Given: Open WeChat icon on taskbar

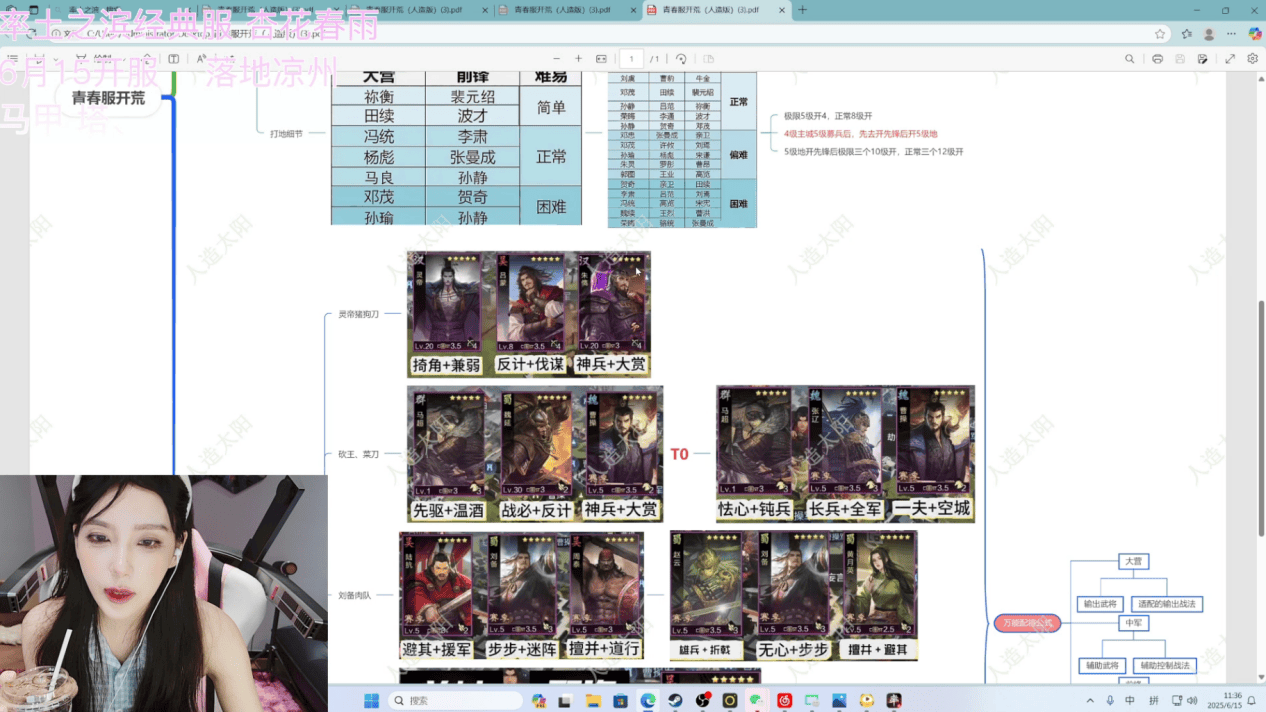Looking at the screenshot, I should click(x=758, y=700).
